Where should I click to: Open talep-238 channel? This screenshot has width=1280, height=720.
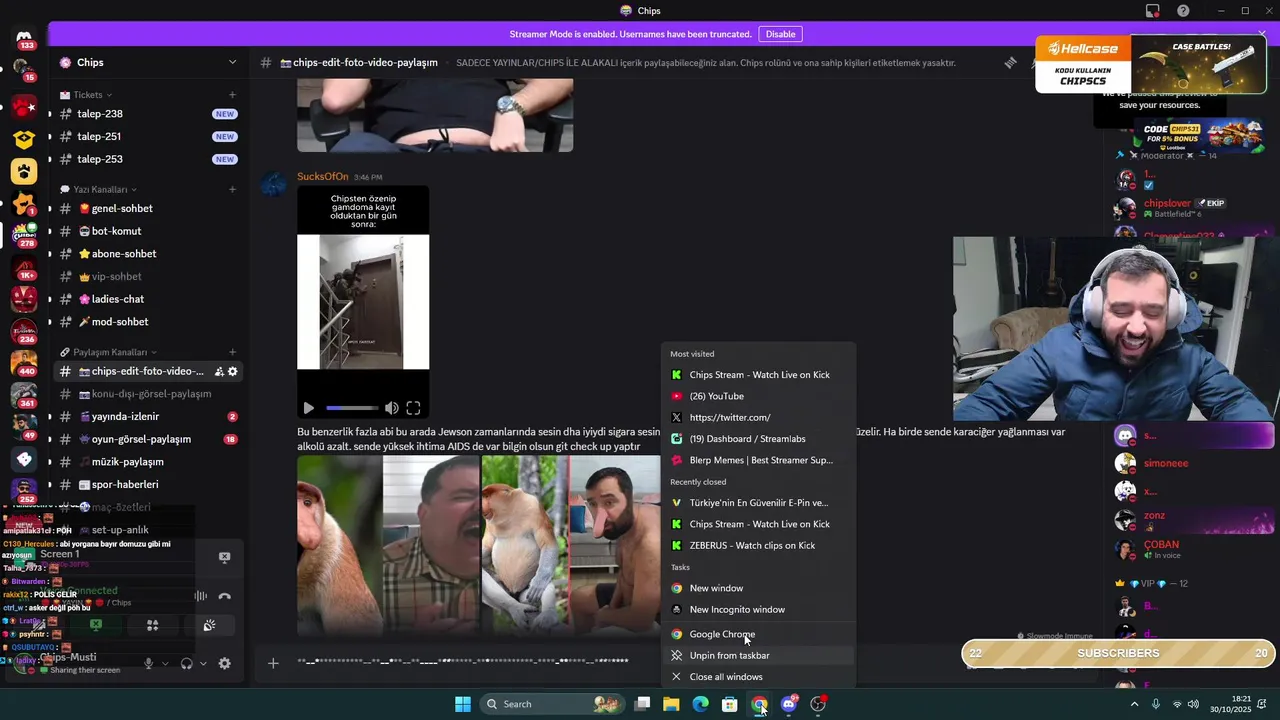(148, 114)
